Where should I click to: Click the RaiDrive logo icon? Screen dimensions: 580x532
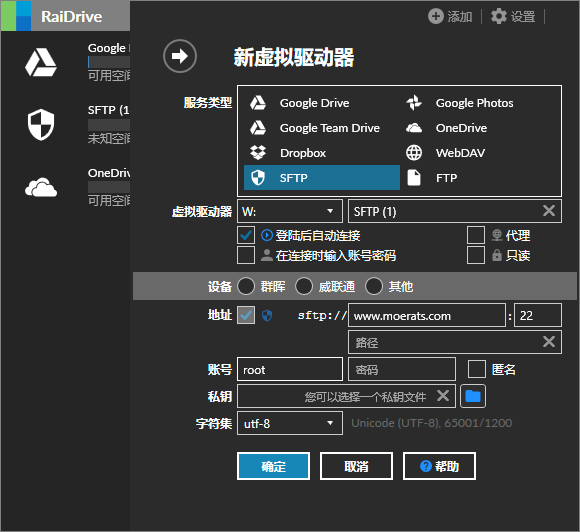pyautogui.click(x=16, y=16)
